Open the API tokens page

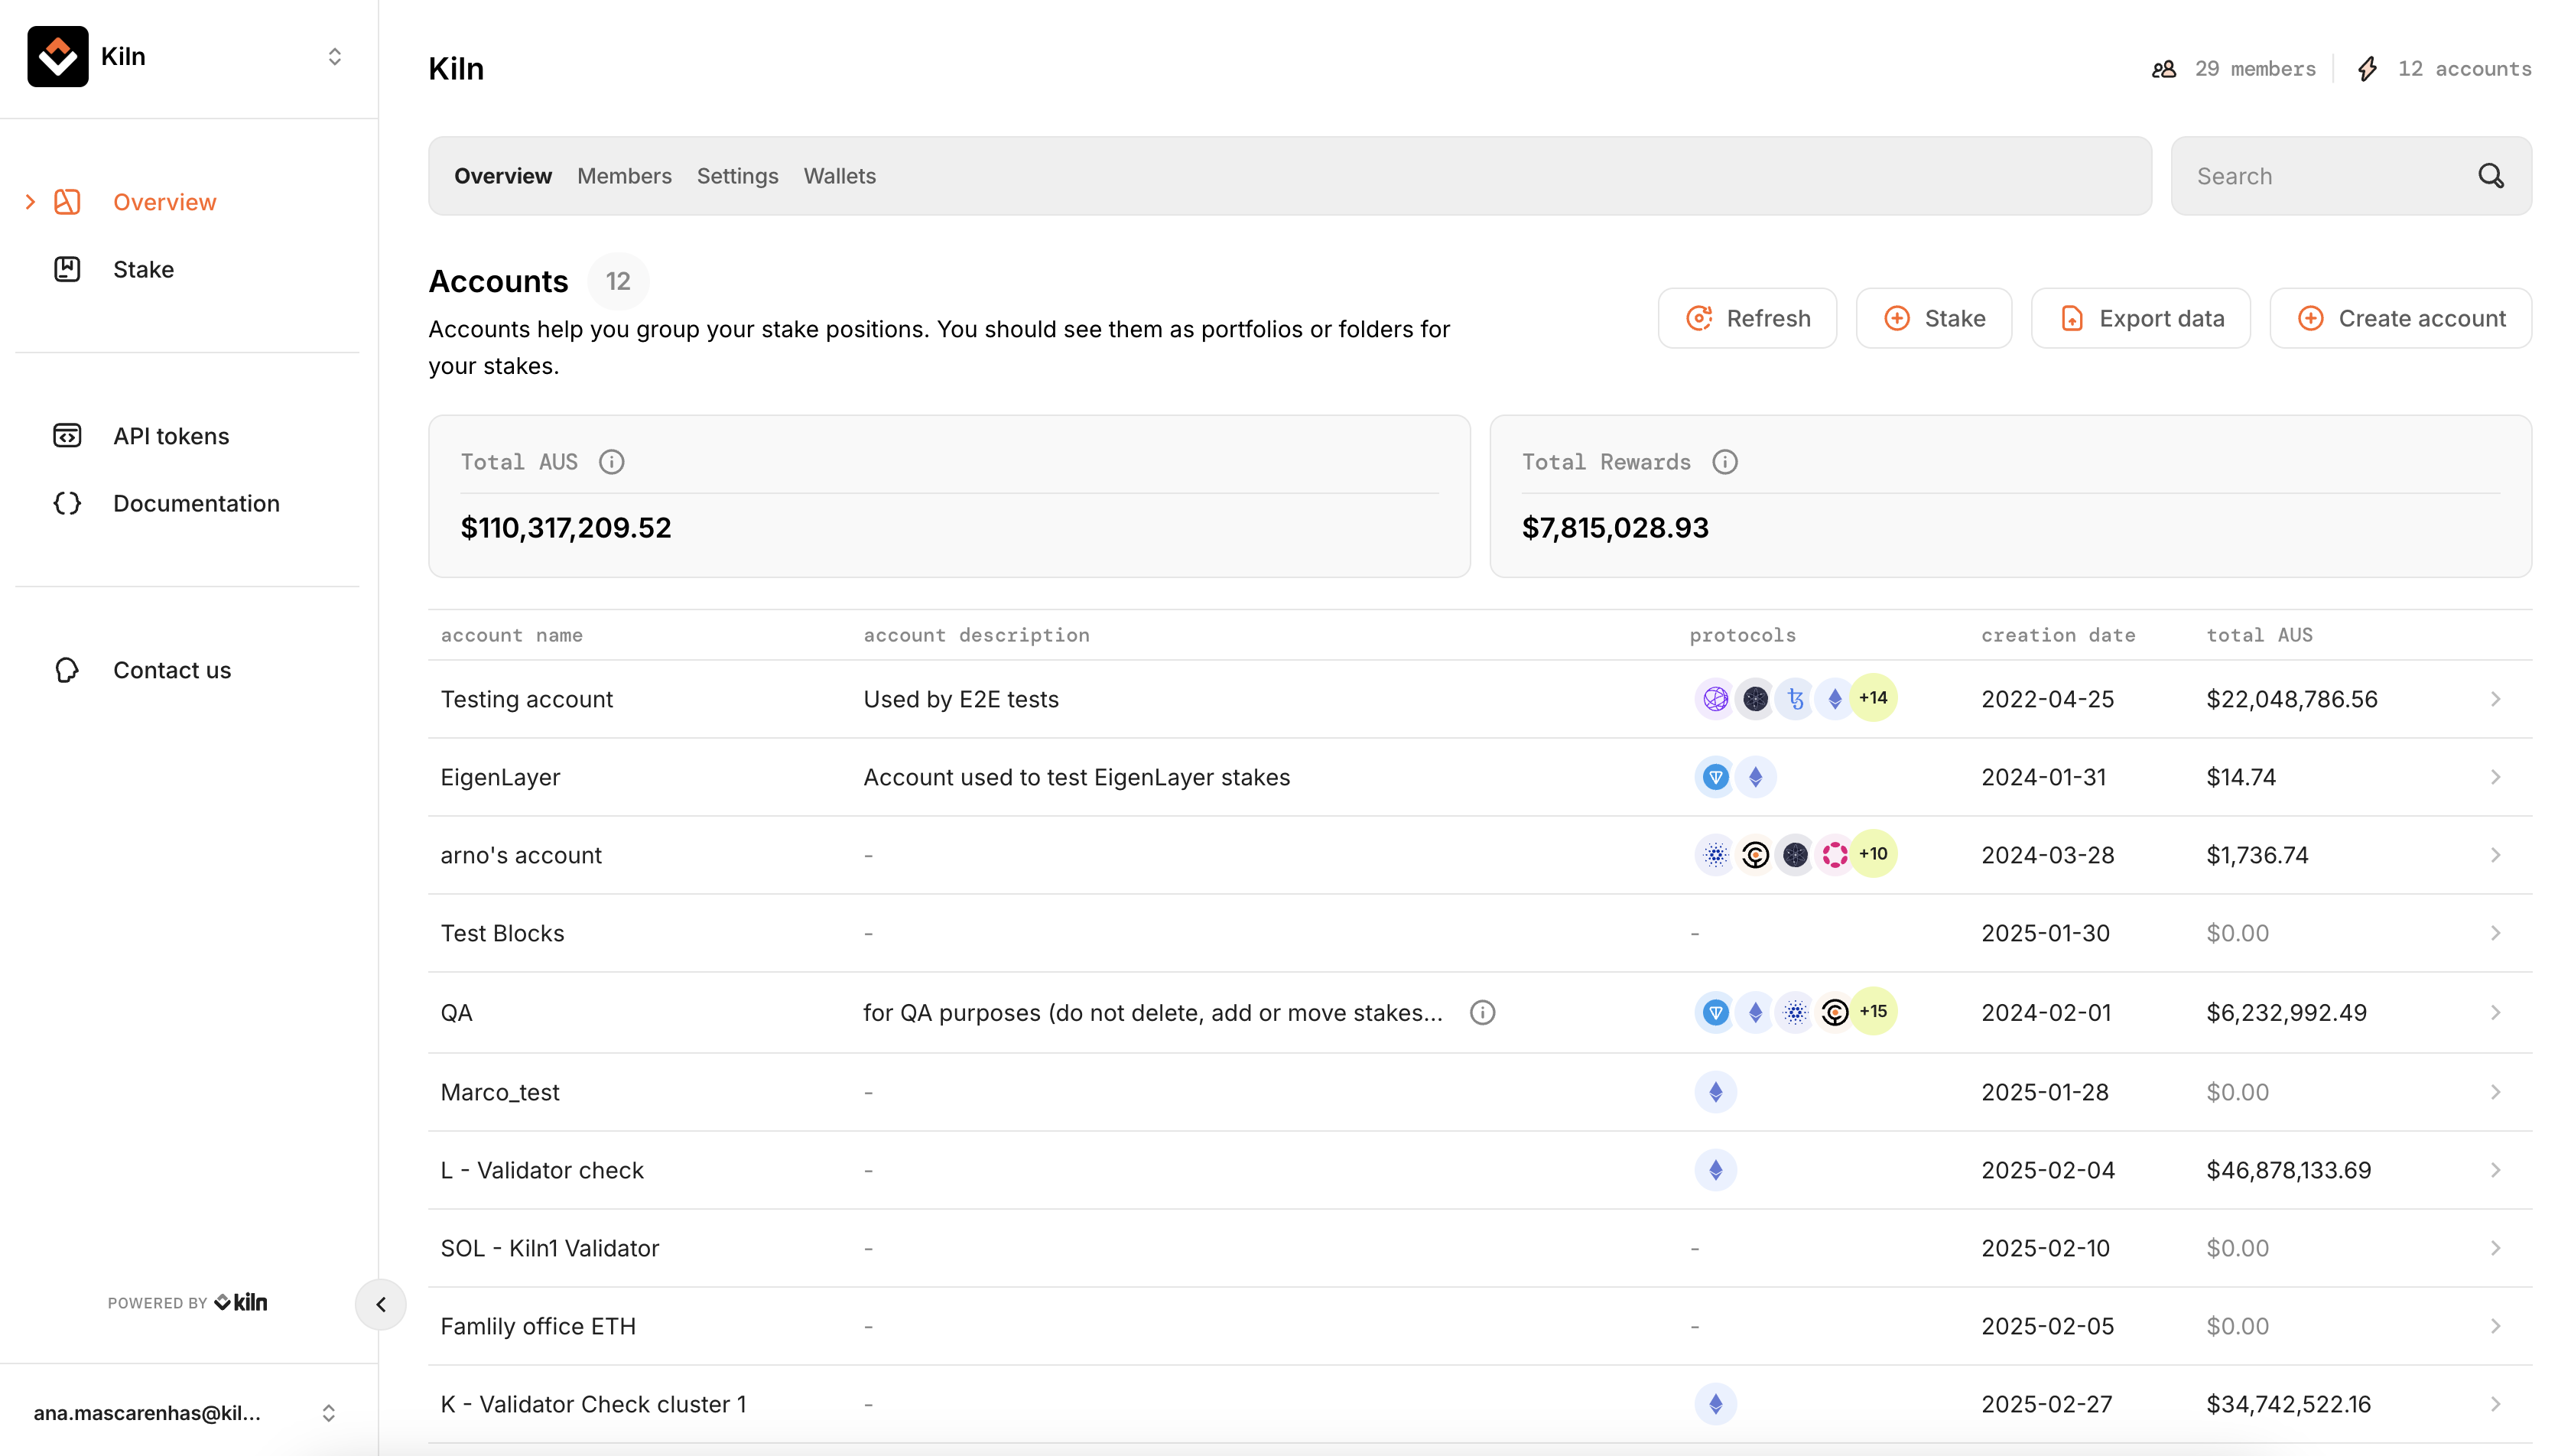(170, 436)
